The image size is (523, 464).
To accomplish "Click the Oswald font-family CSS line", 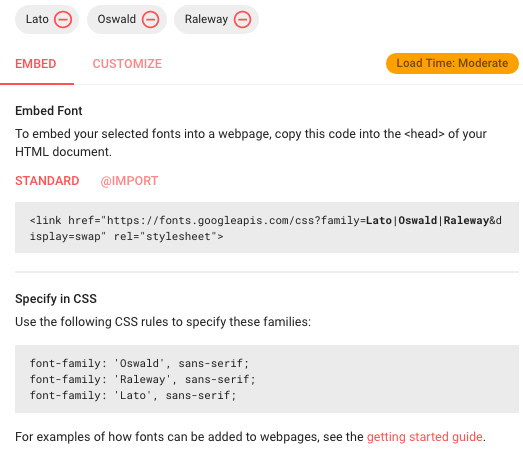I will 139,363.
